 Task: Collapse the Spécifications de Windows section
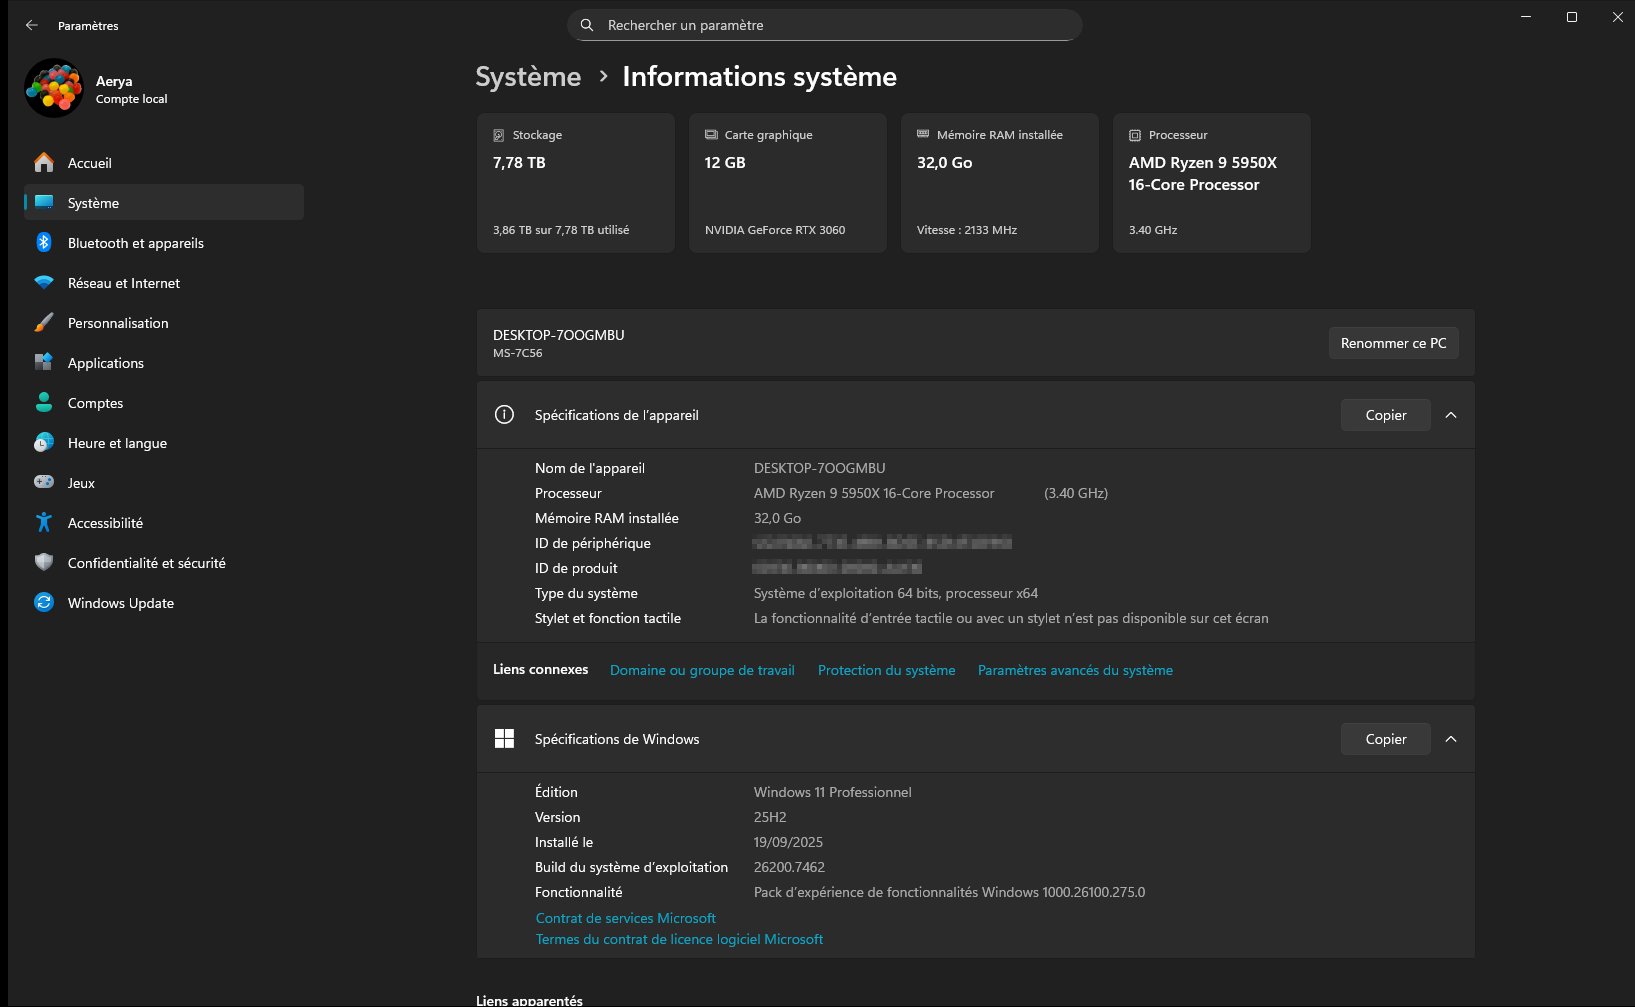click(1451, 739)
